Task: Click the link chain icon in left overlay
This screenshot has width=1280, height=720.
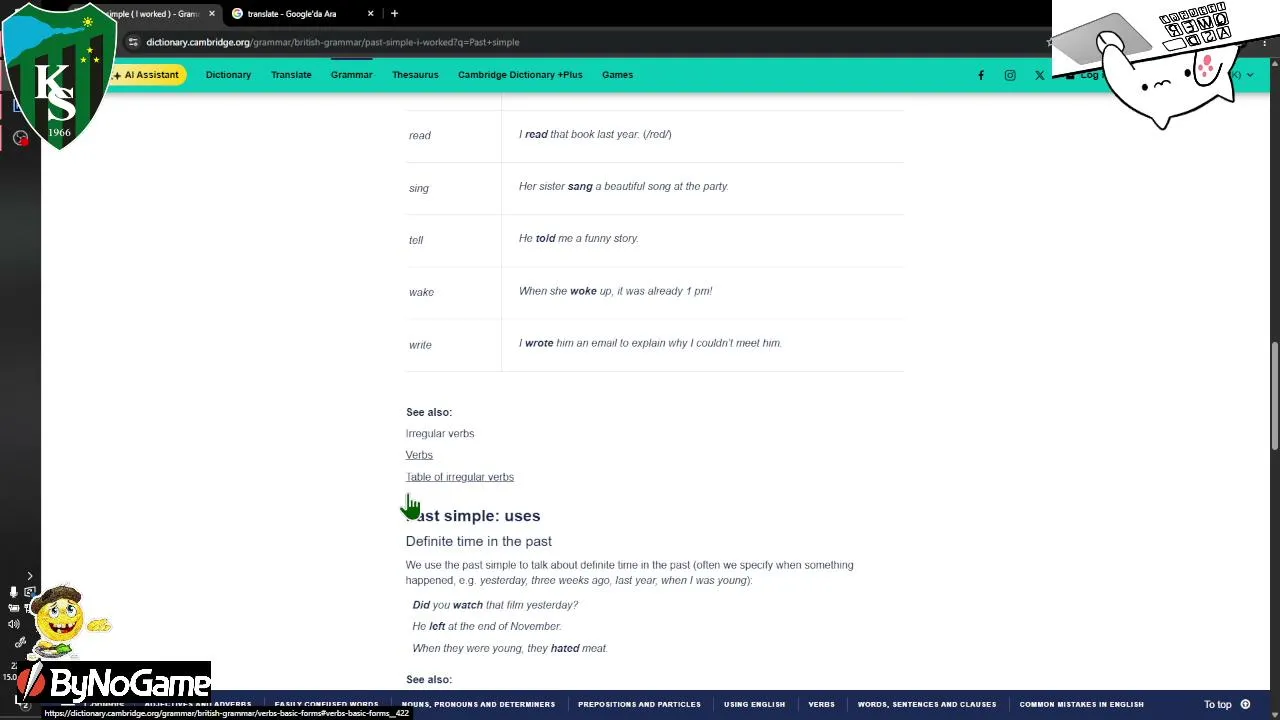Action: click(20, 643)
